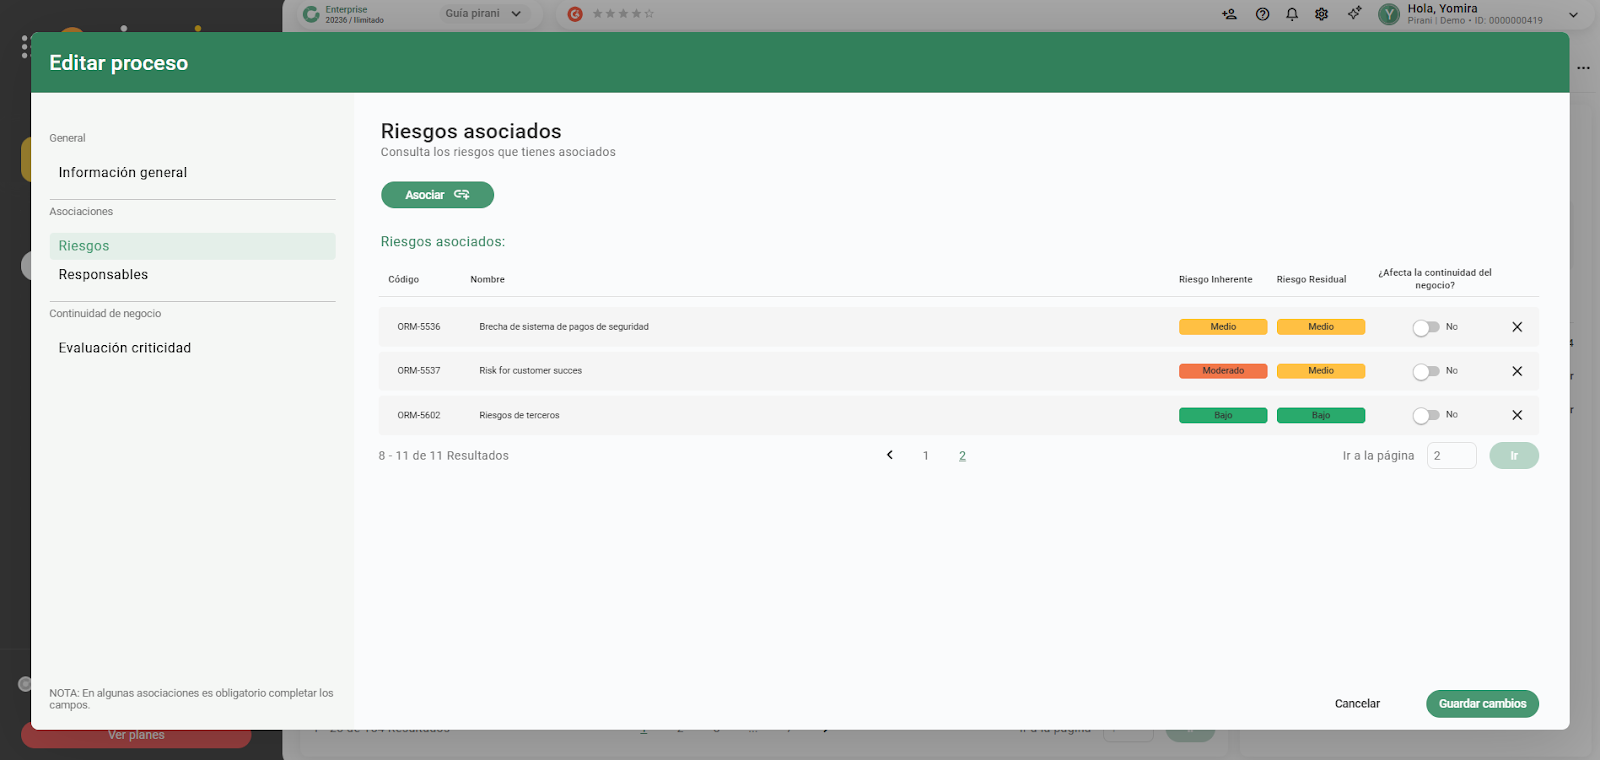The height and width of the screenshot is (760, 1600).
Task: Click the Asociar button
Action: (x=437, y=195)
